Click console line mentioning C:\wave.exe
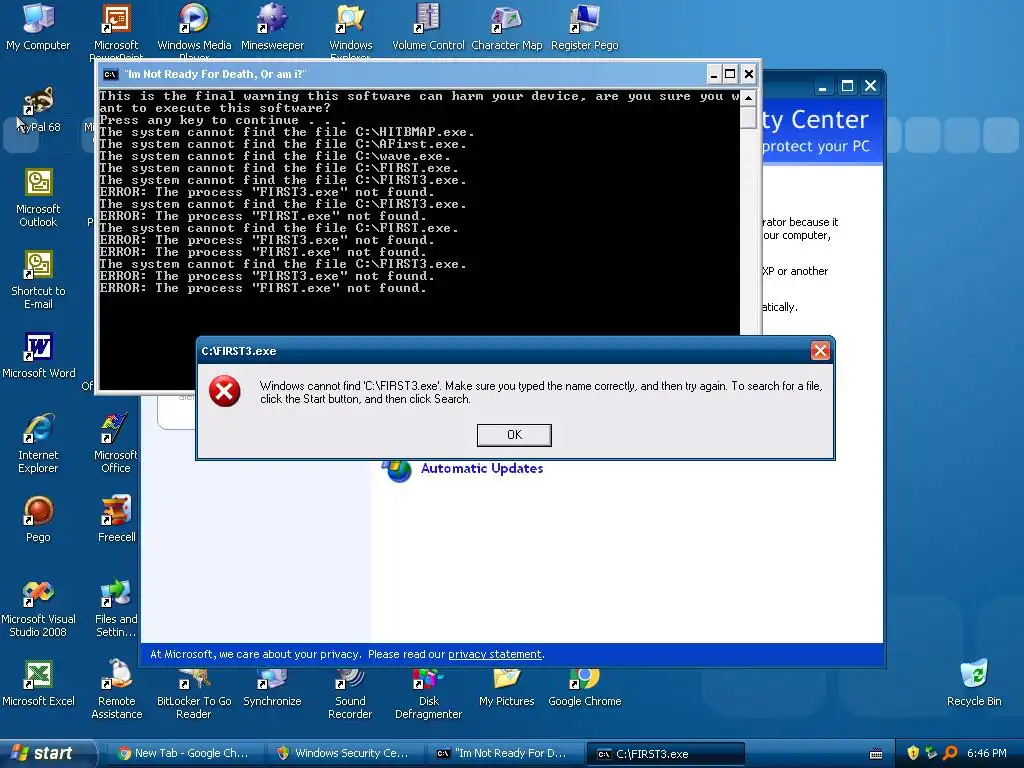 coord(274,156)
